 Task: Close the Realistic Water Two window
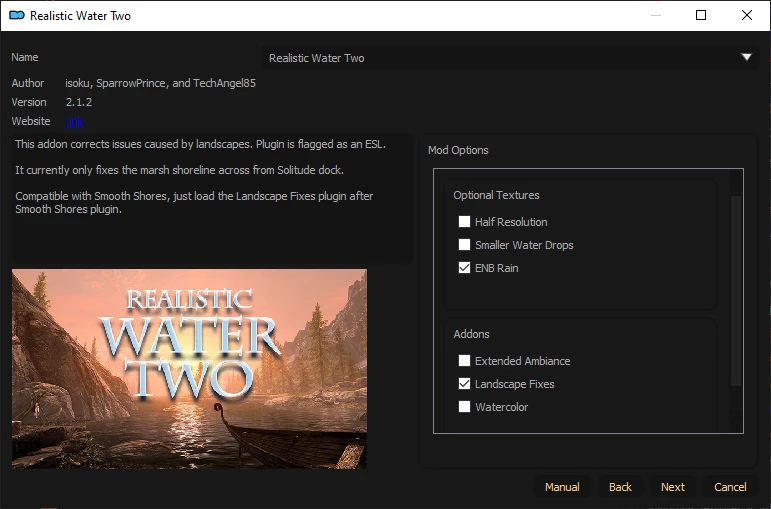point(746,15)
